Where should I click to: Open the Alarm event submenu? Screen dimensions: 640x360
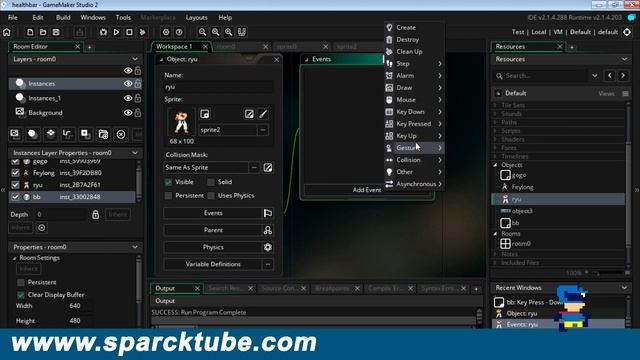tap(414, 76)
